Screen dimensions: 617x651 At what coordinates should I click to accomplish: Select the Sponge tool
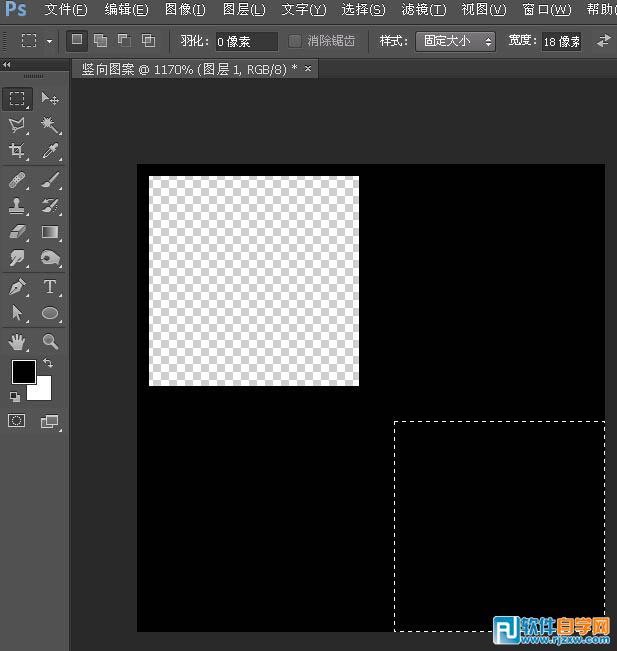pos(50,258)
